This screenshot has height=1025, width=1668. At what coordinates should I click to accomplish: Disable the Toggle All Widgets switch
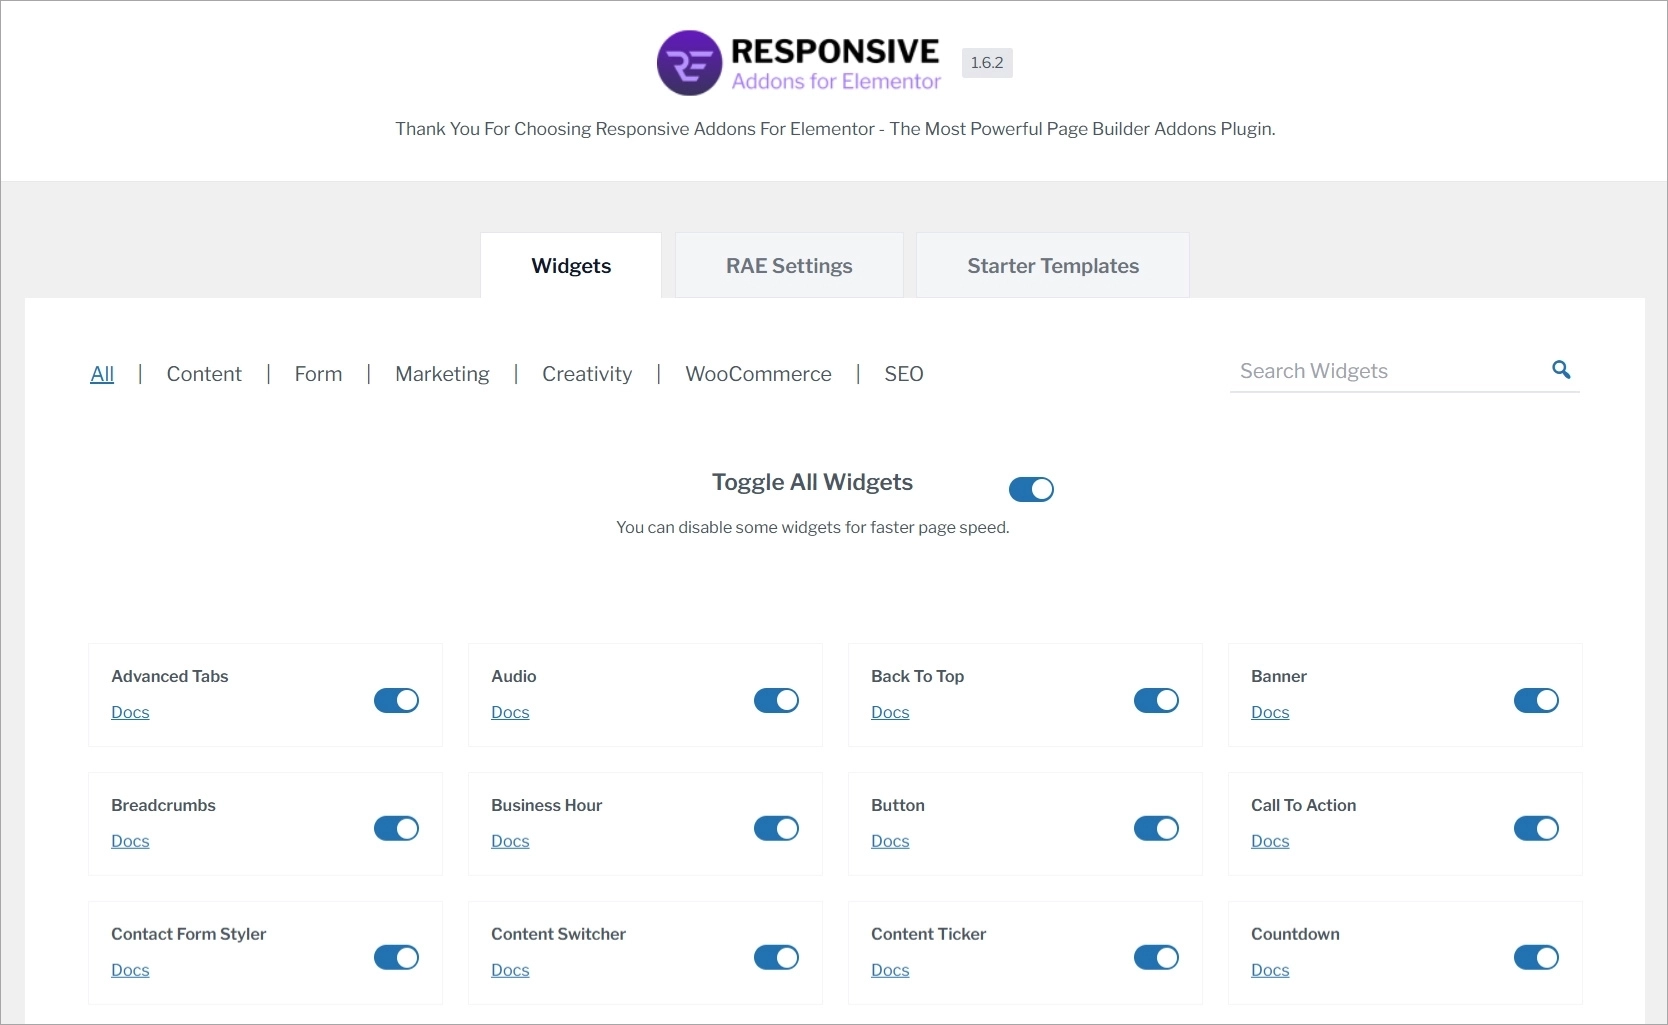click(1031, 489)
